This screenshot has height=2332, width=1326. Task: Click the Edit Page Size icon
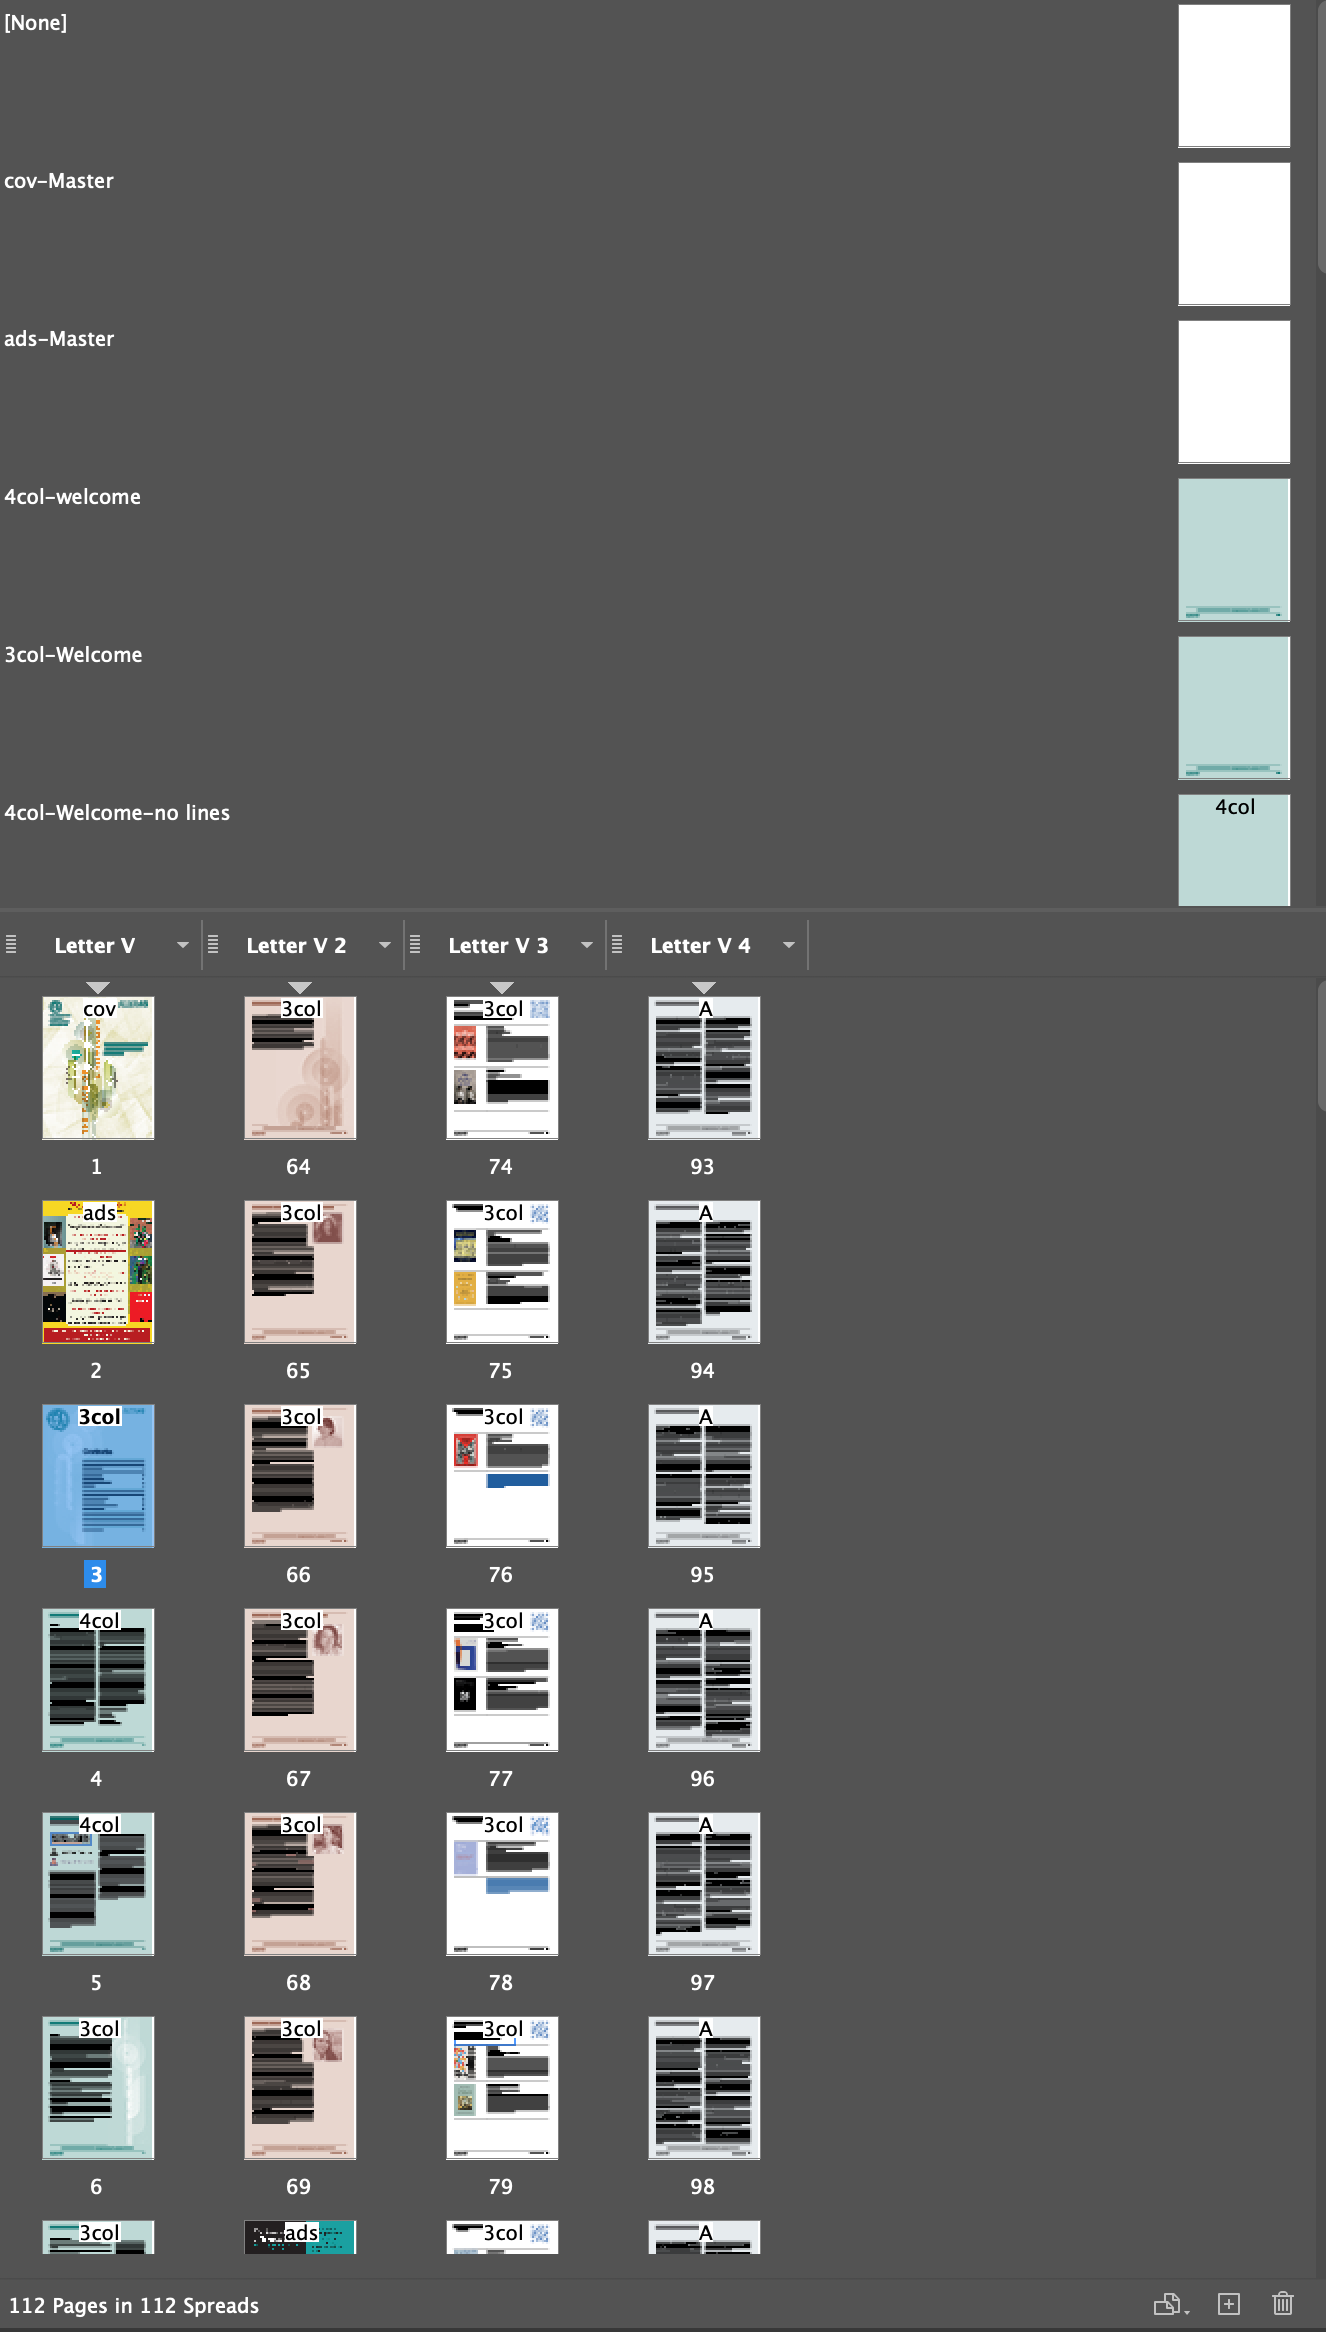point(1171,2304)
